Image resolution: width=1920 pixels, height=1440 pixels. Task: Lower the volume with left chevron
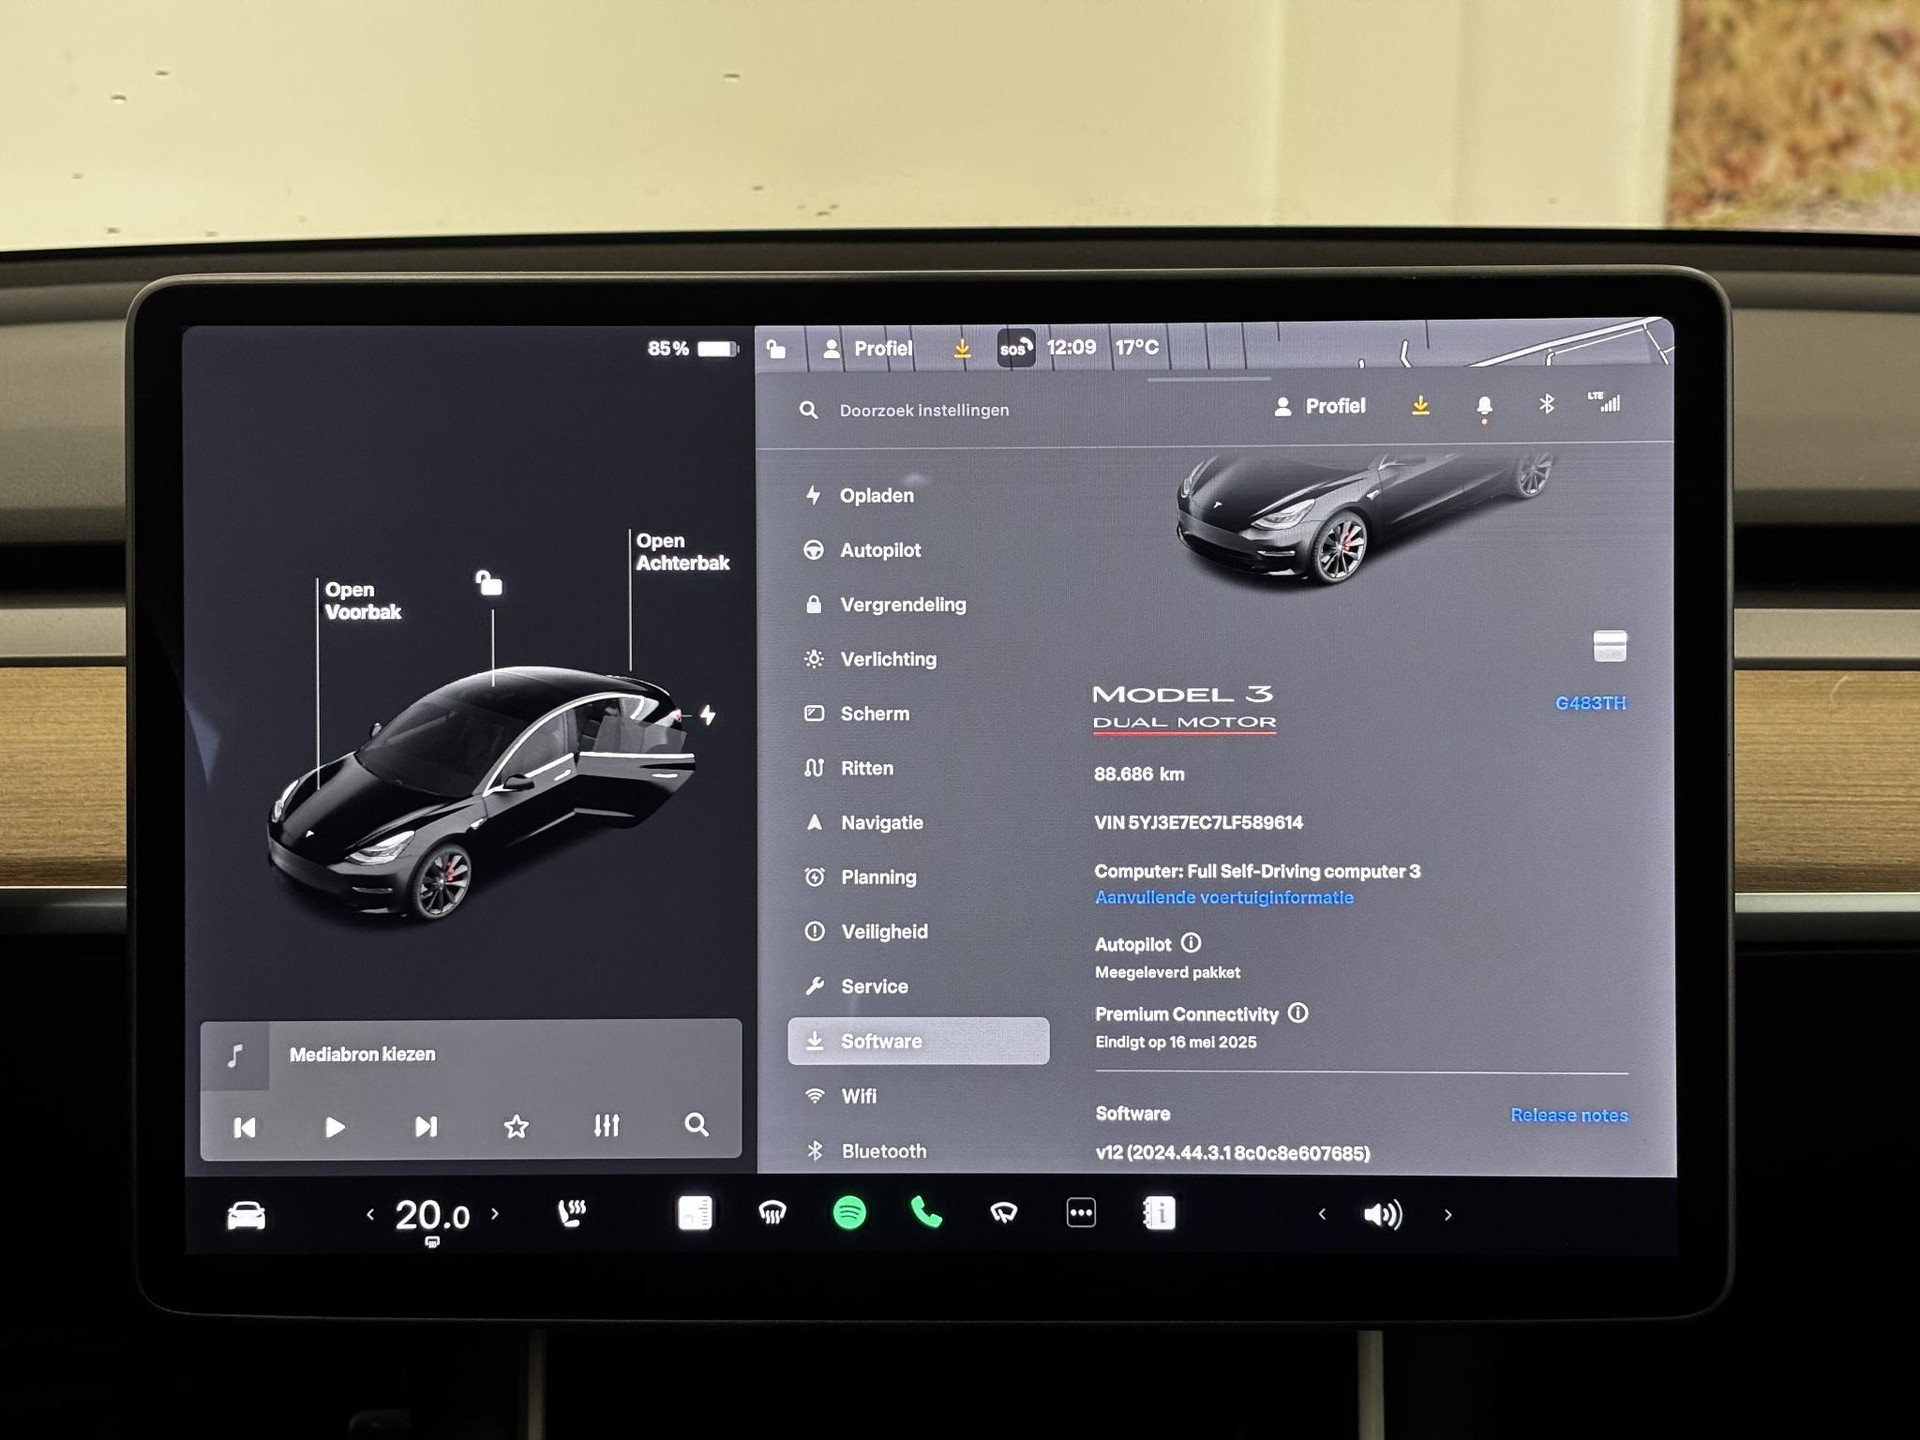click(1322, 1214)
